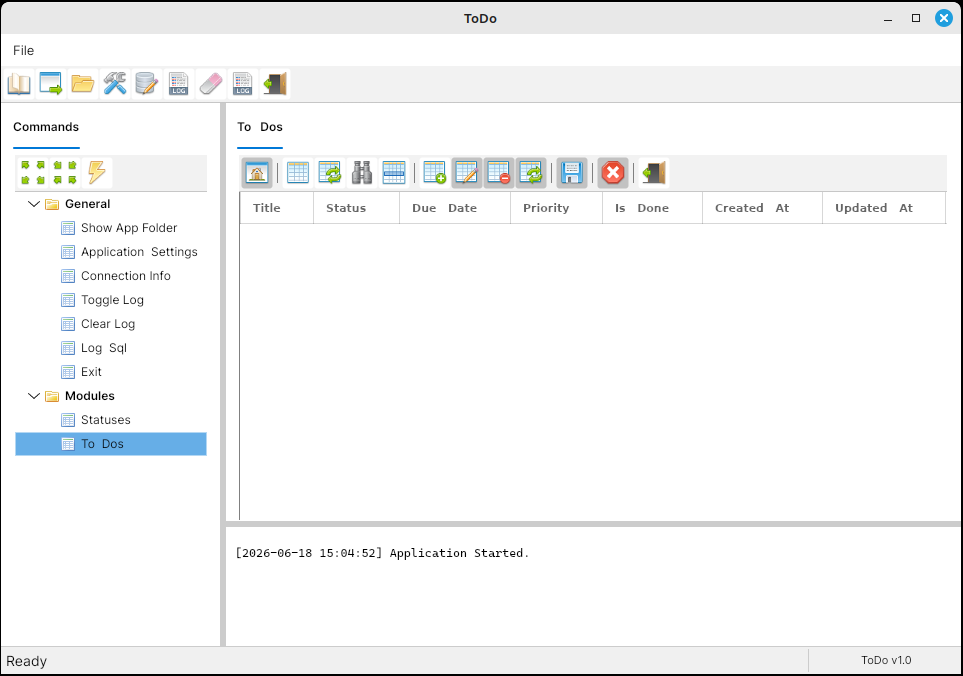This screenshot has height=676, width=963.
Task: Open settings with hammer and wrench icon
Action: [x=115, y=84]
